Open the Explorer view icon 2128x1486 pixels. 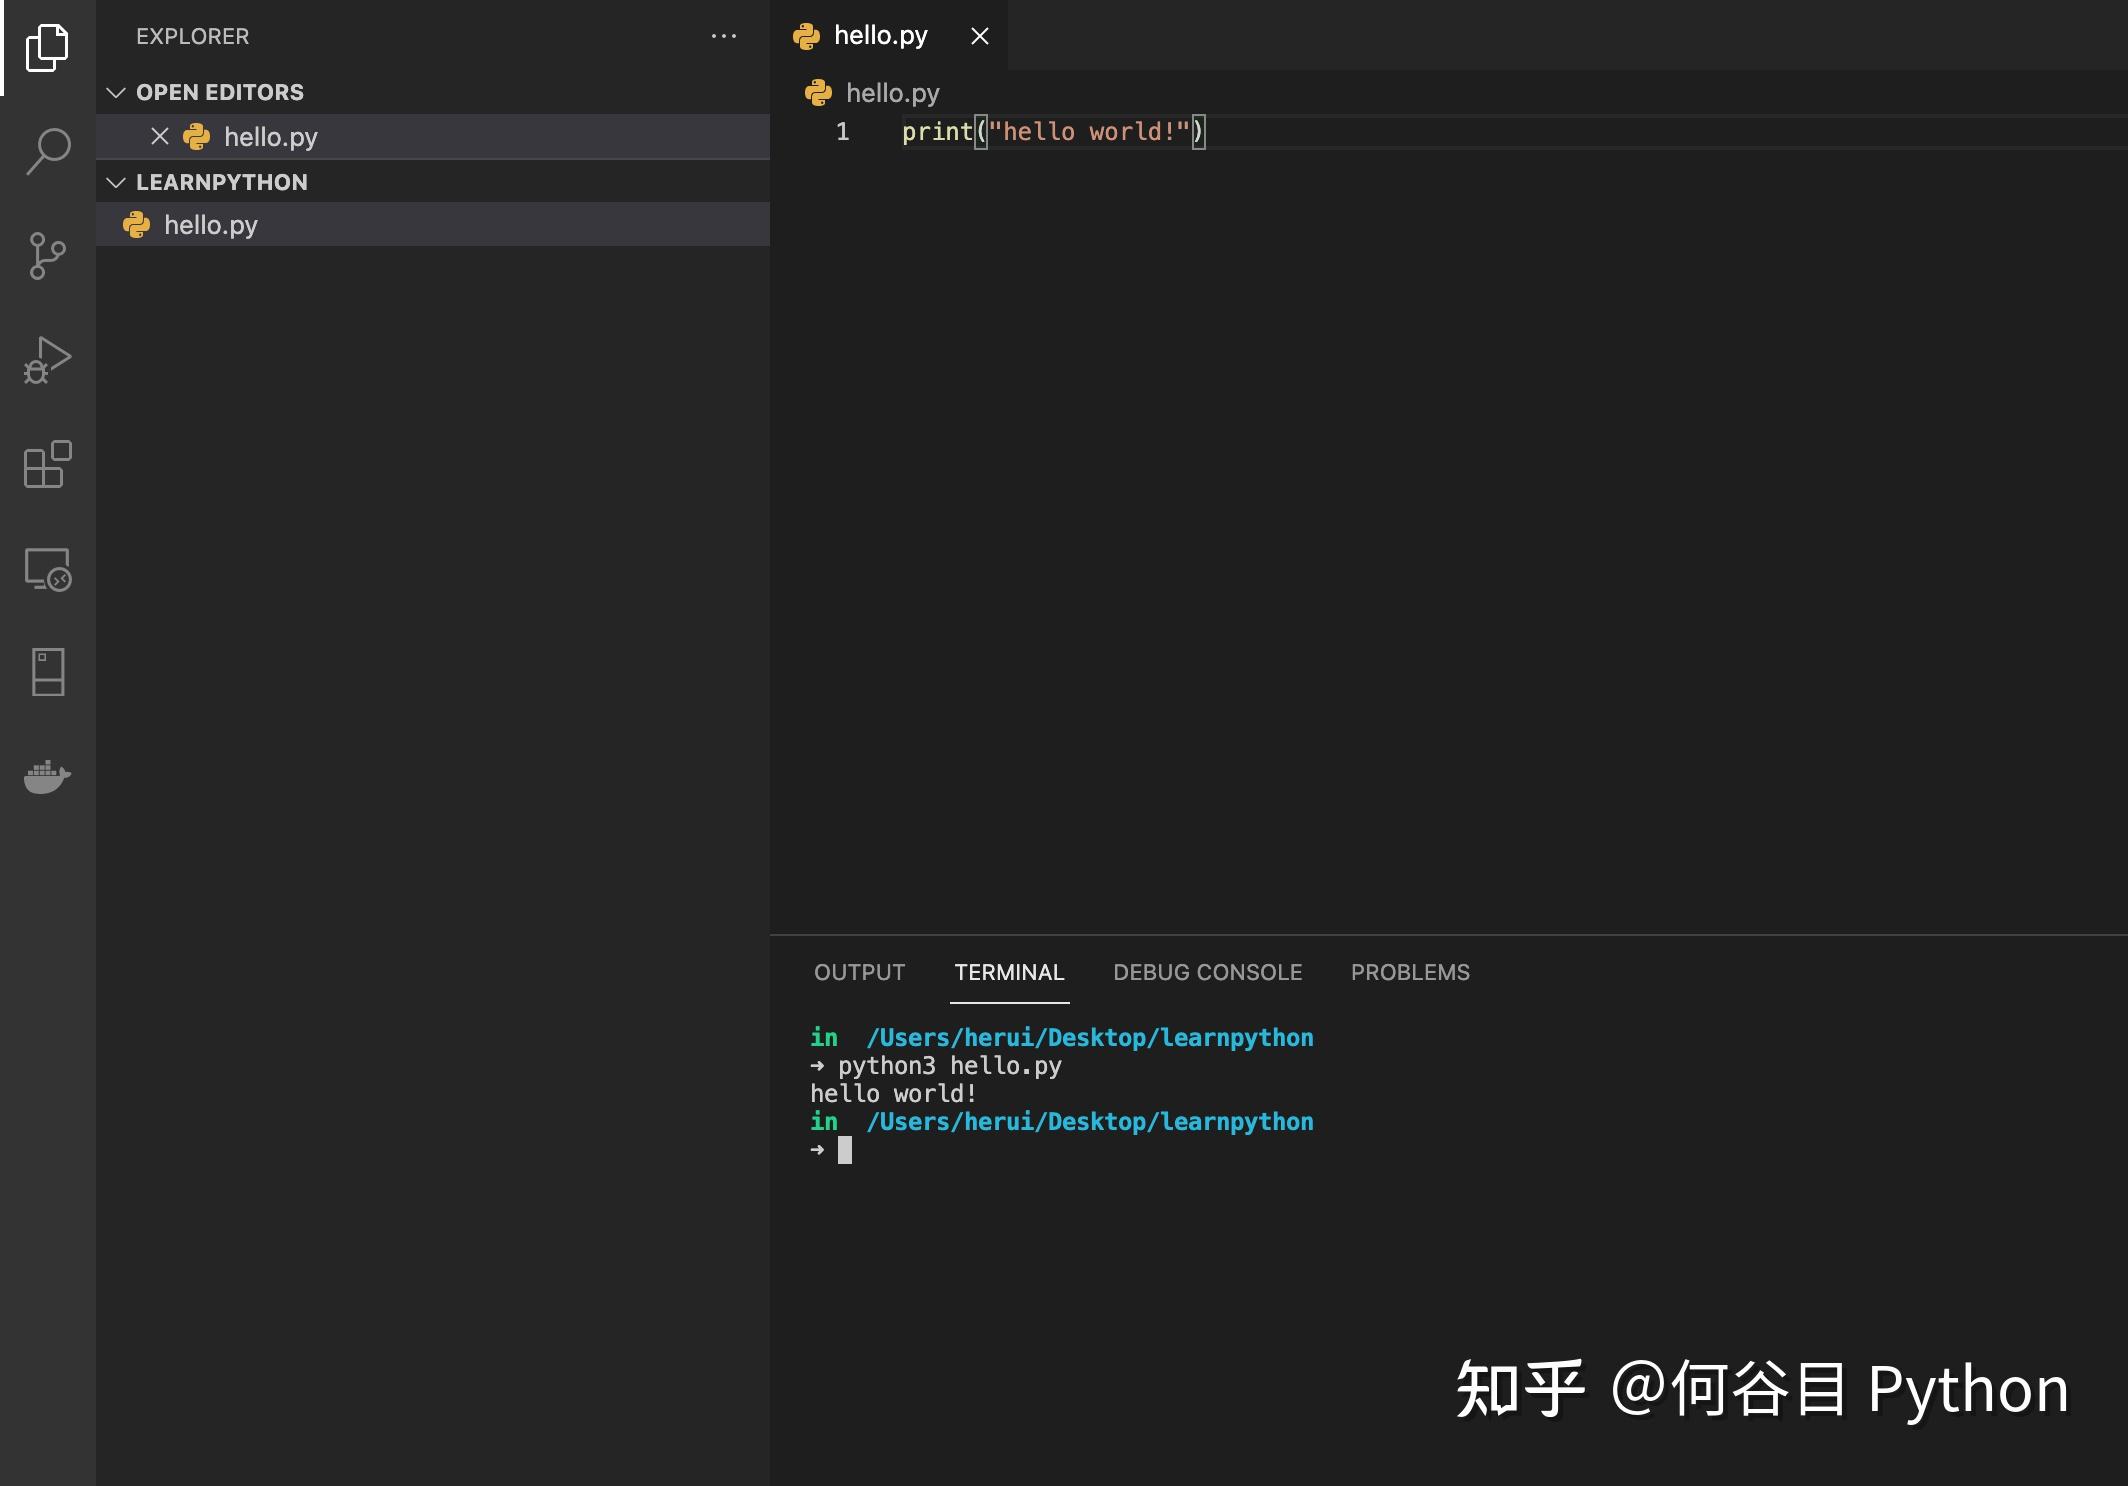click(x=47, y=45)
